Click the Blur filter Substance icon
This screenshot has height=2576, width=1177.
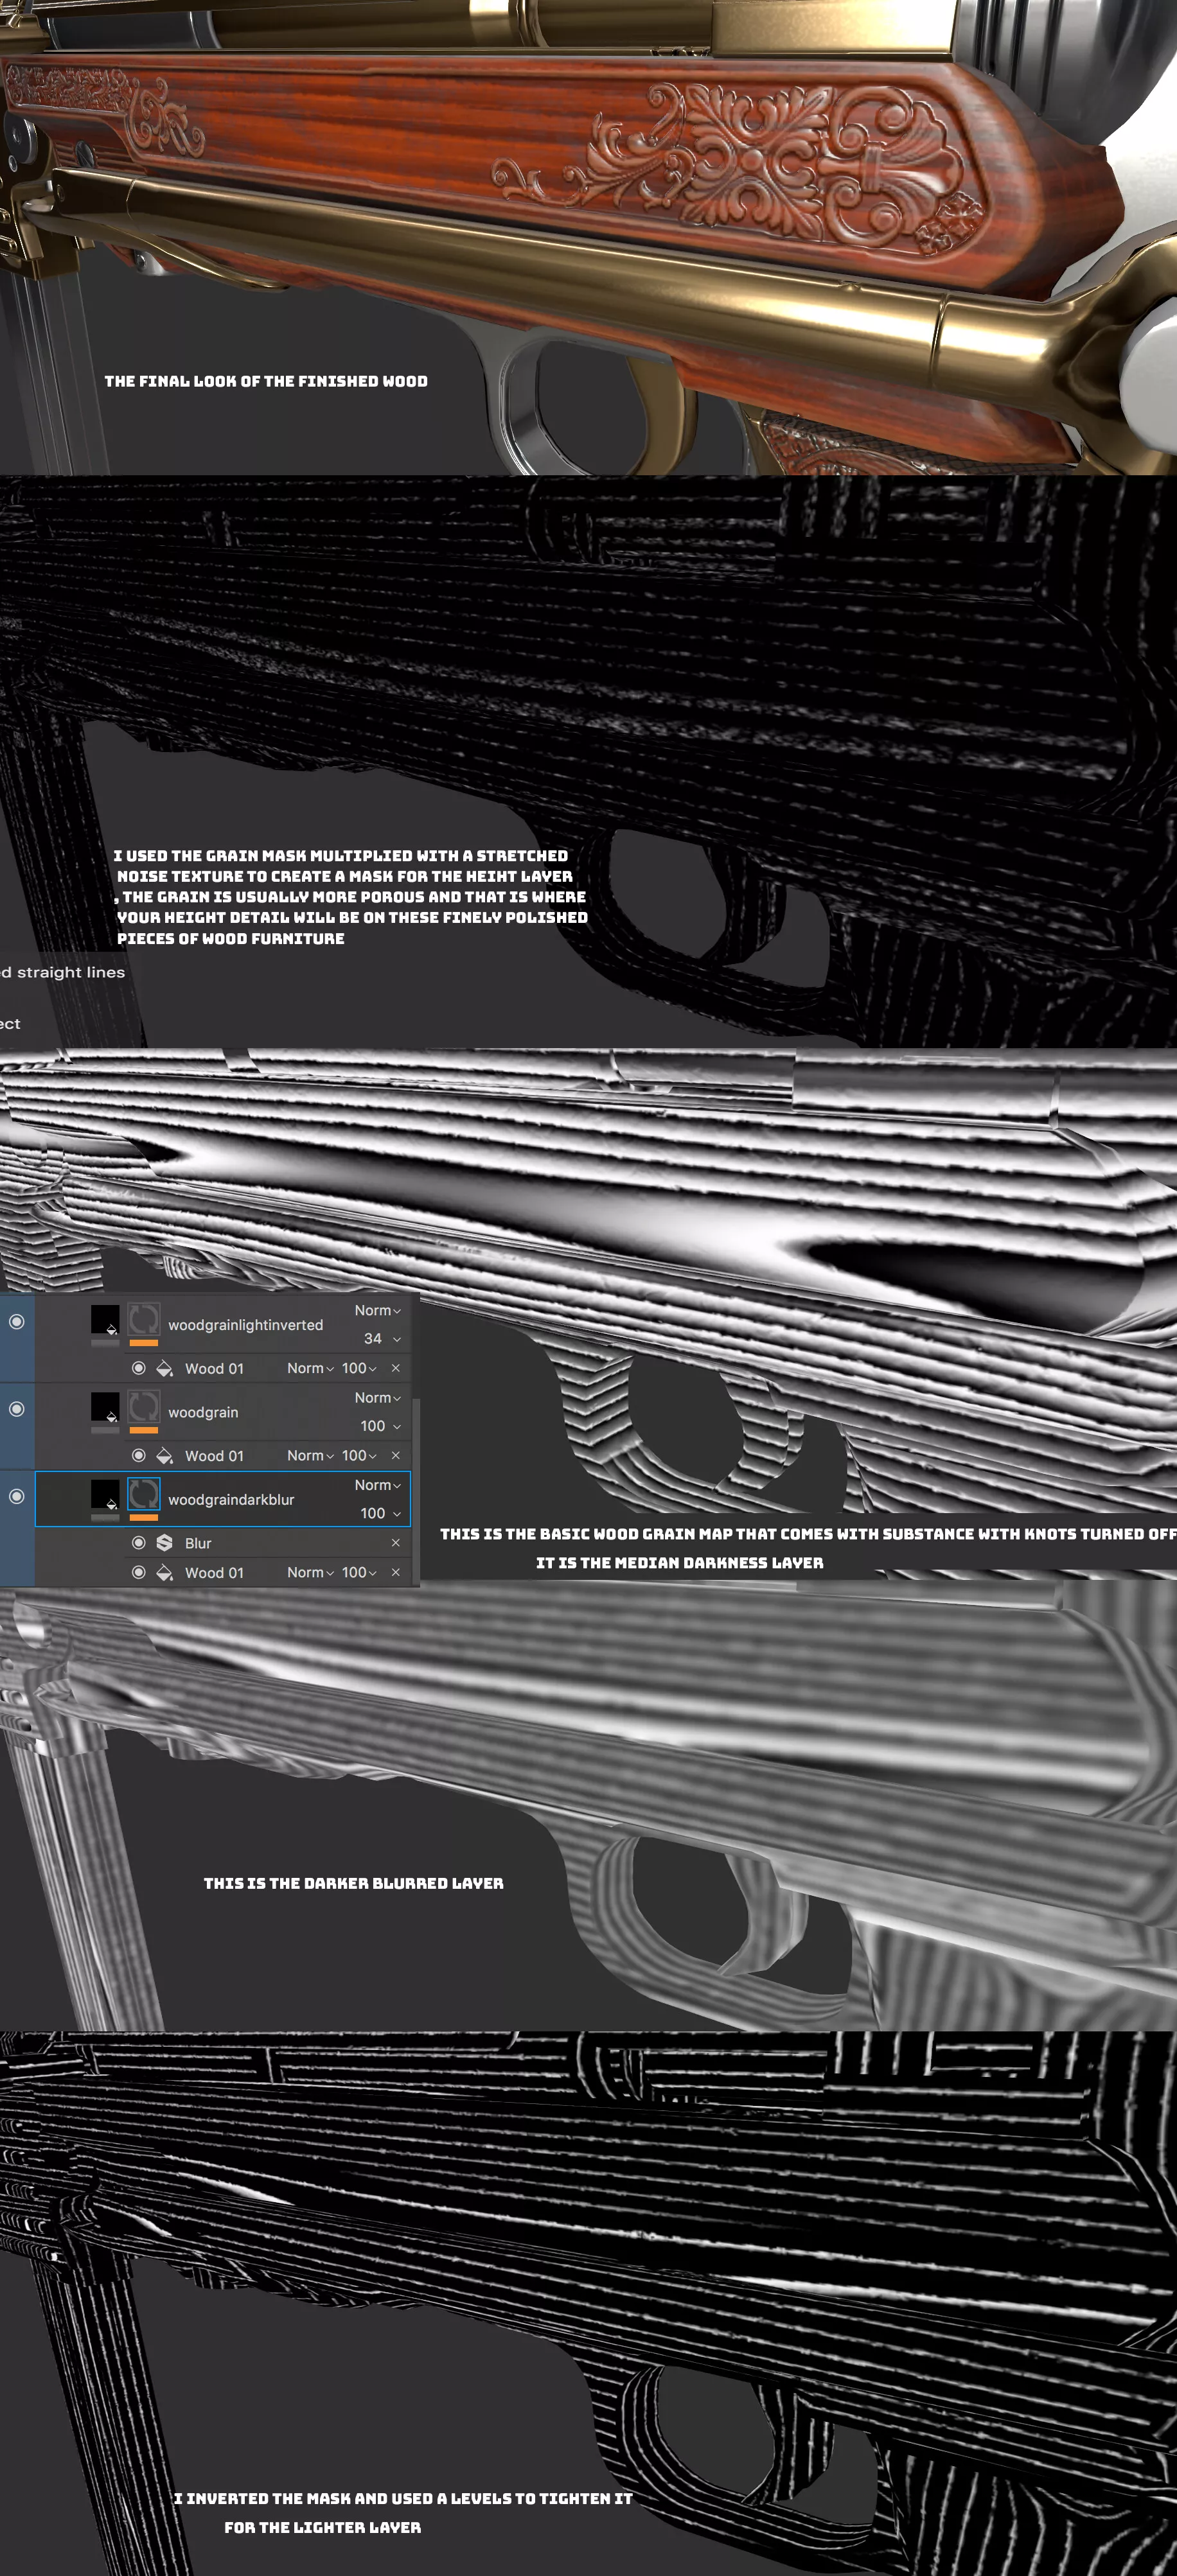pyautogui.click(x=165, y=1543)
